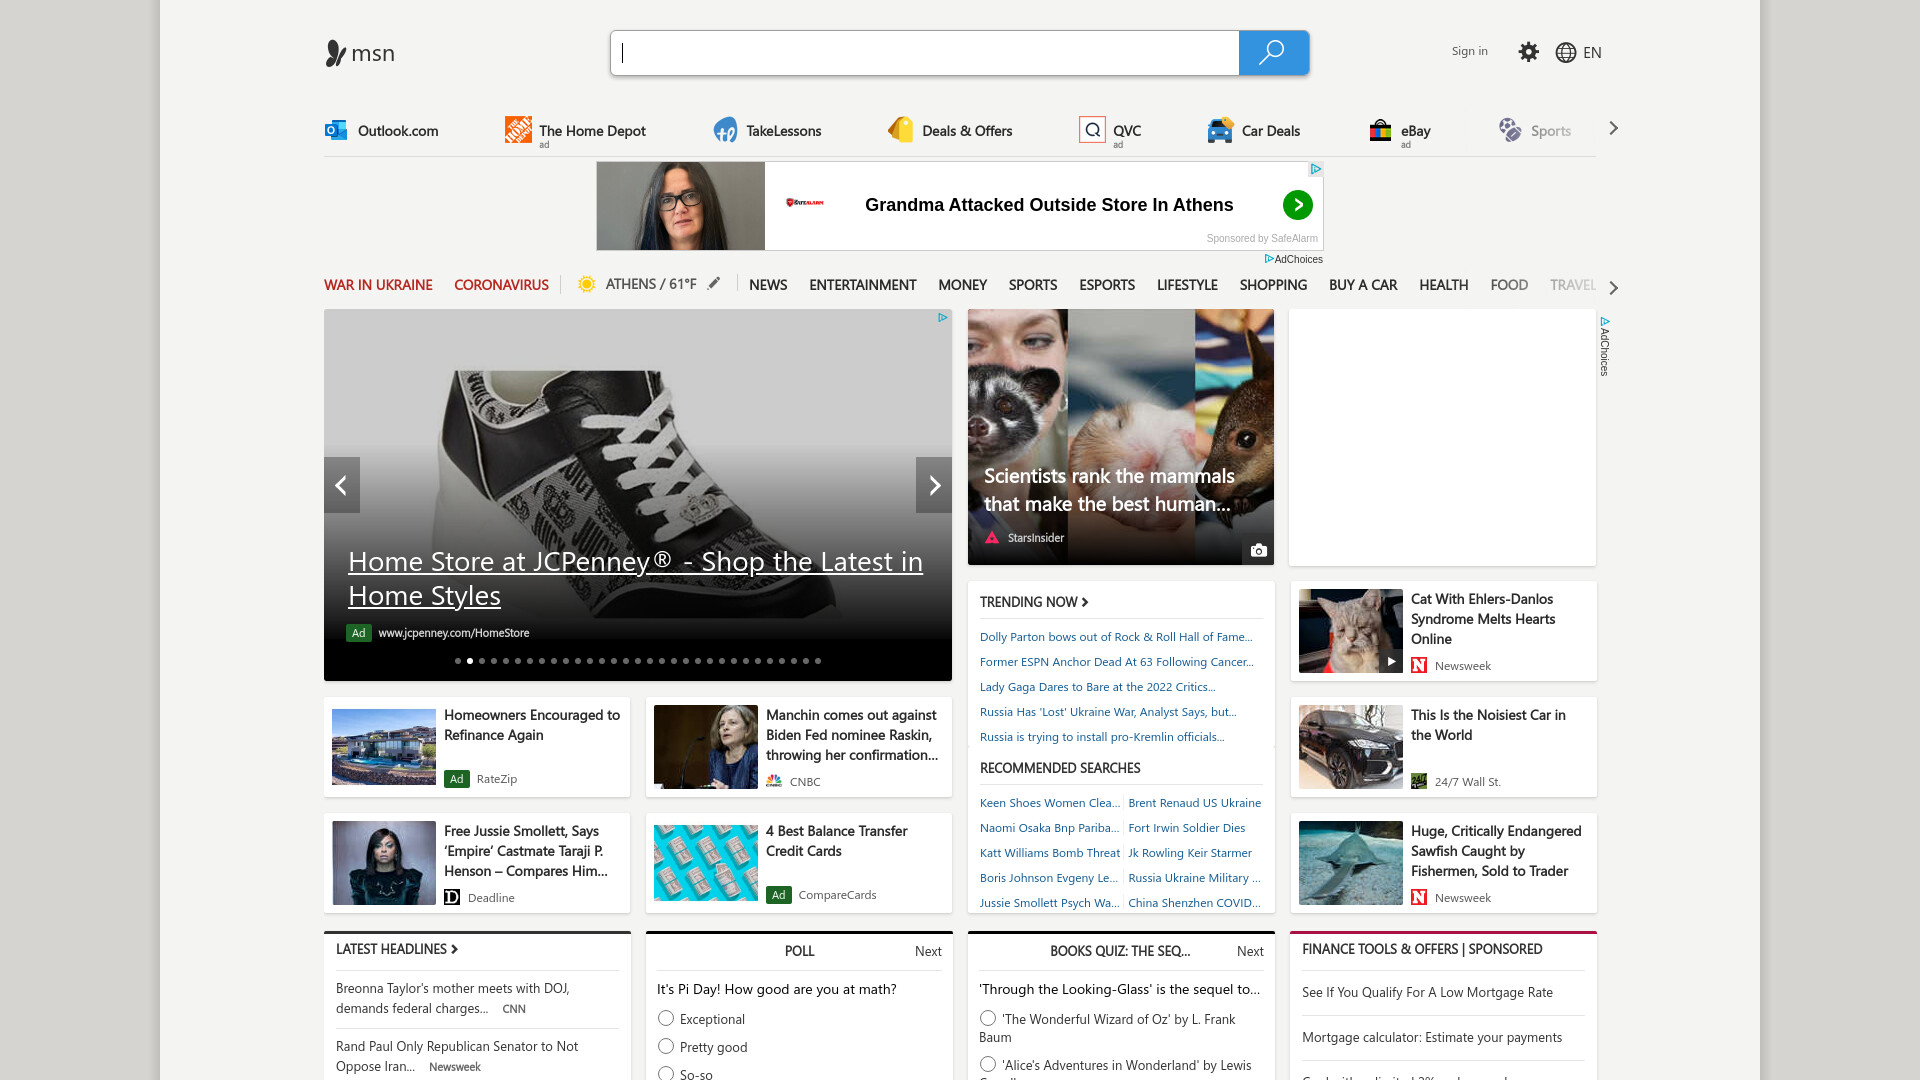Image resolution: width=1920 pixels, height=1080 pixels.
Task: Select So-so poll option
Action: tap(666, 1073)
